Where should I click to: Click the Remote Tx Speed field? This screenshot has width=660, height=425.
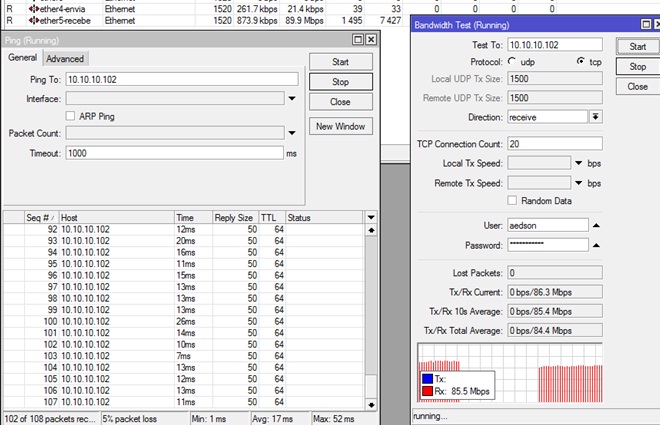539,183
